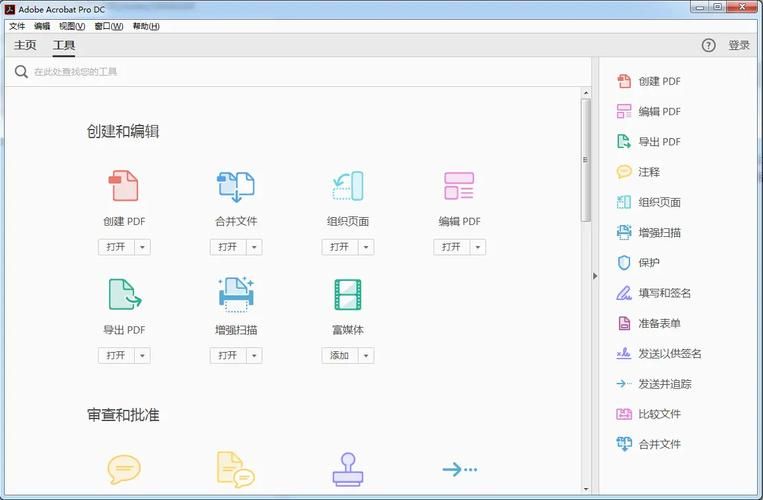
Task: Switch to the 主页 tab
Action: point(25,45)
